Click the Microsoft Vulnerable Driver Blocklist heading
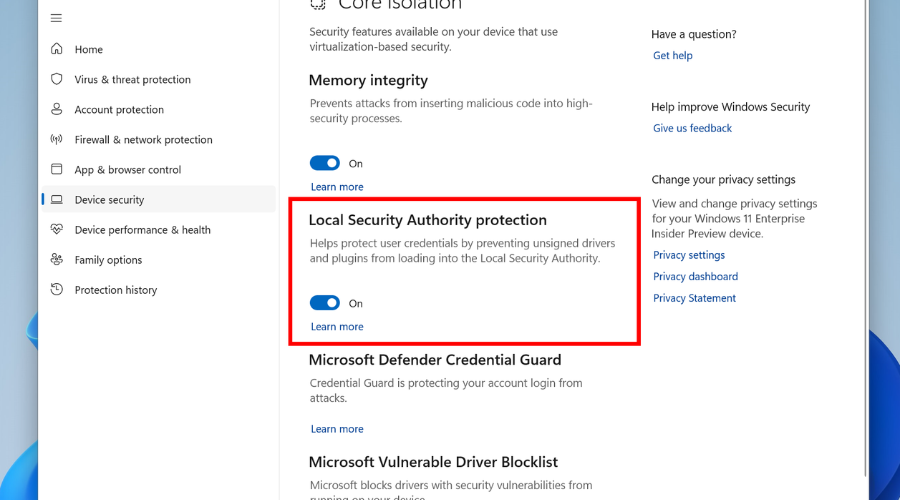The height and width of the screenshot is (500, 900). 433,462
